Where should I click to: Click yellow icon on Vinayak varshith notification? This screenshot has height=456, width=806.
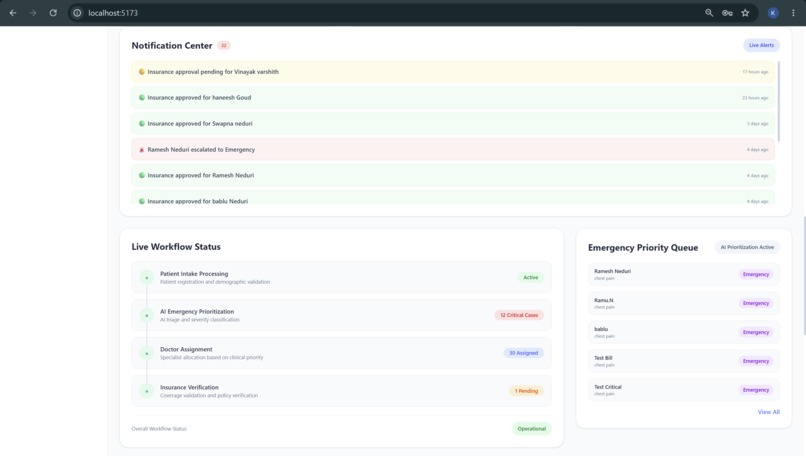pyautogui.click(x=142, y=72)
